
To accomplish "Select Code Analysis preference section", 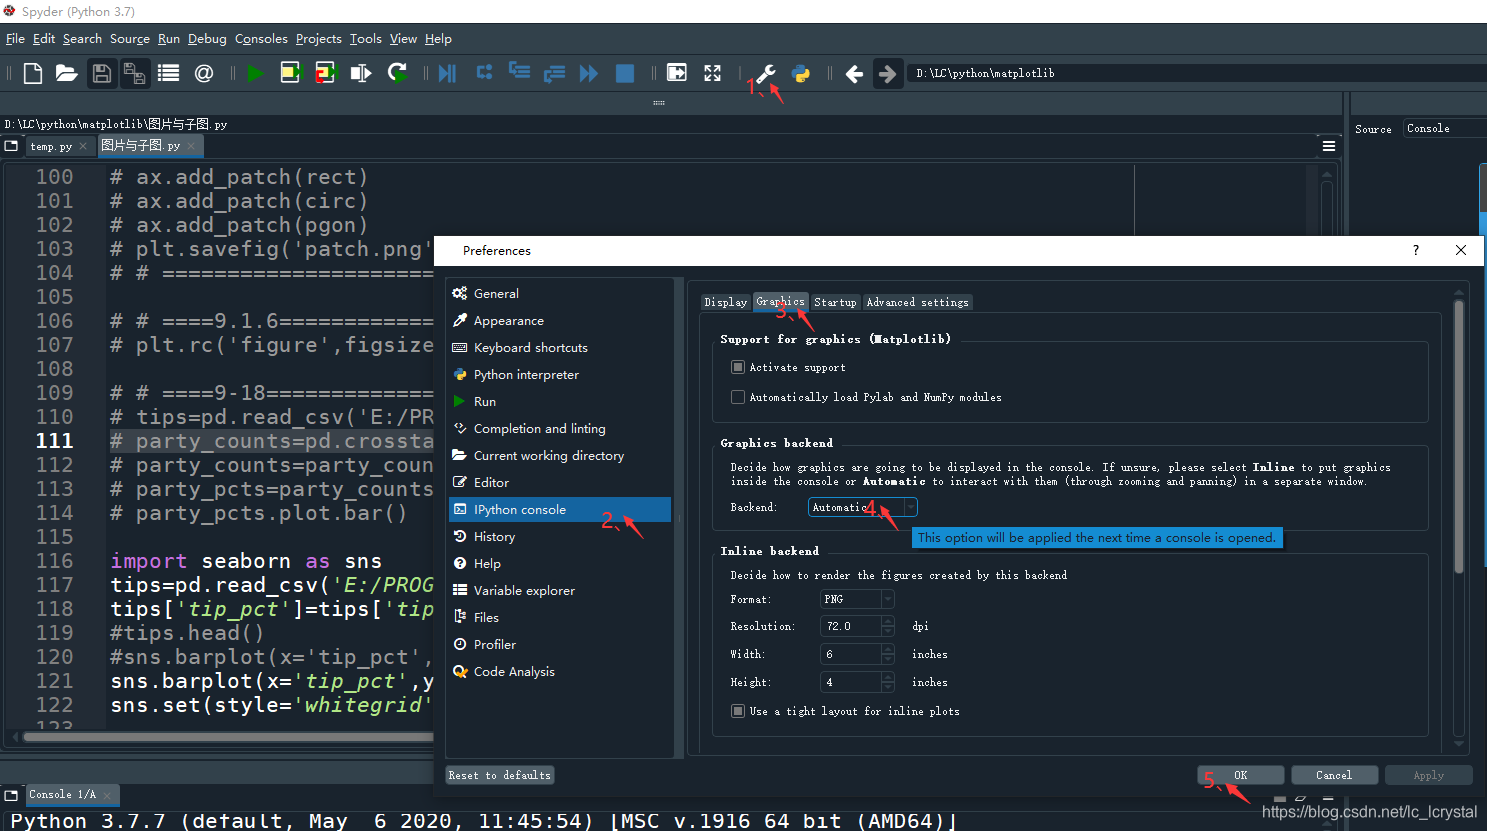I will click(x=559, y=671).
